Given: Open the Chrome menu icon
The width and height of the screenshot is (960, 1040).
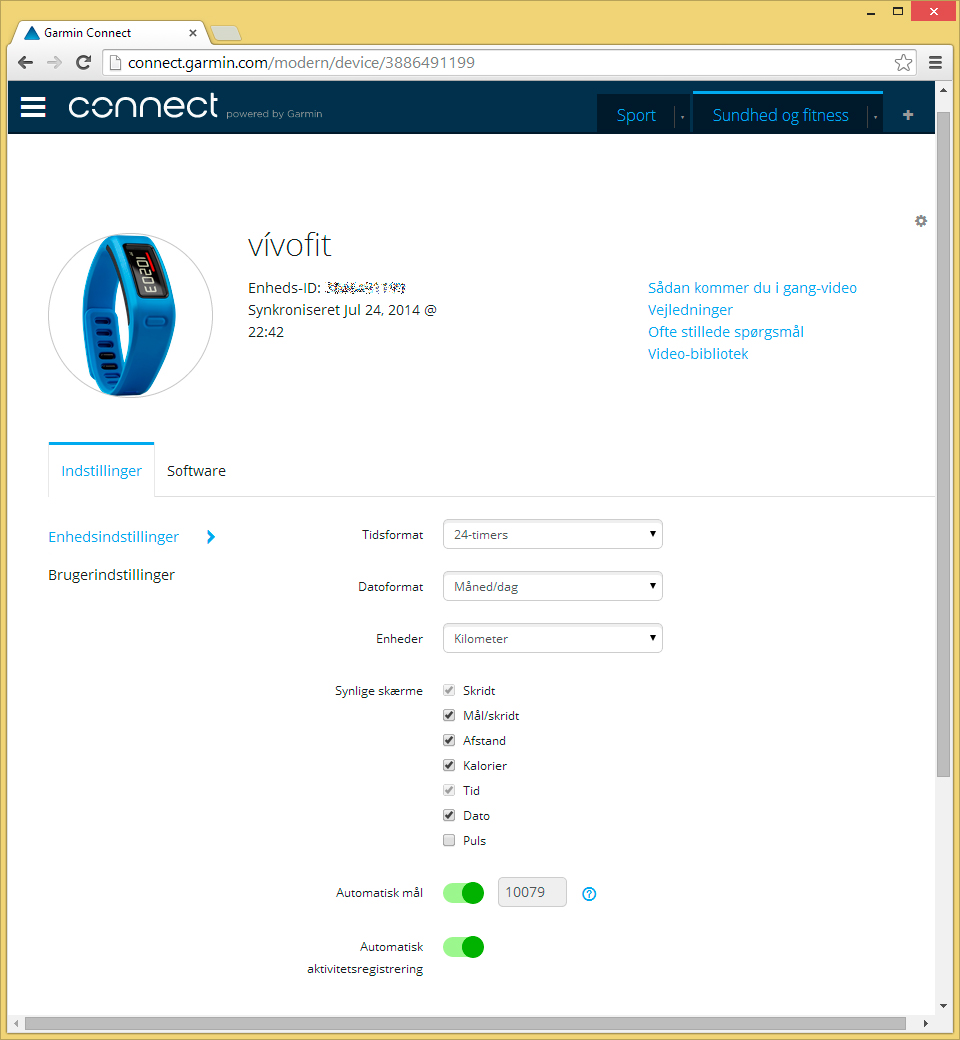Looking at the screenshot, I should point(935,63).
